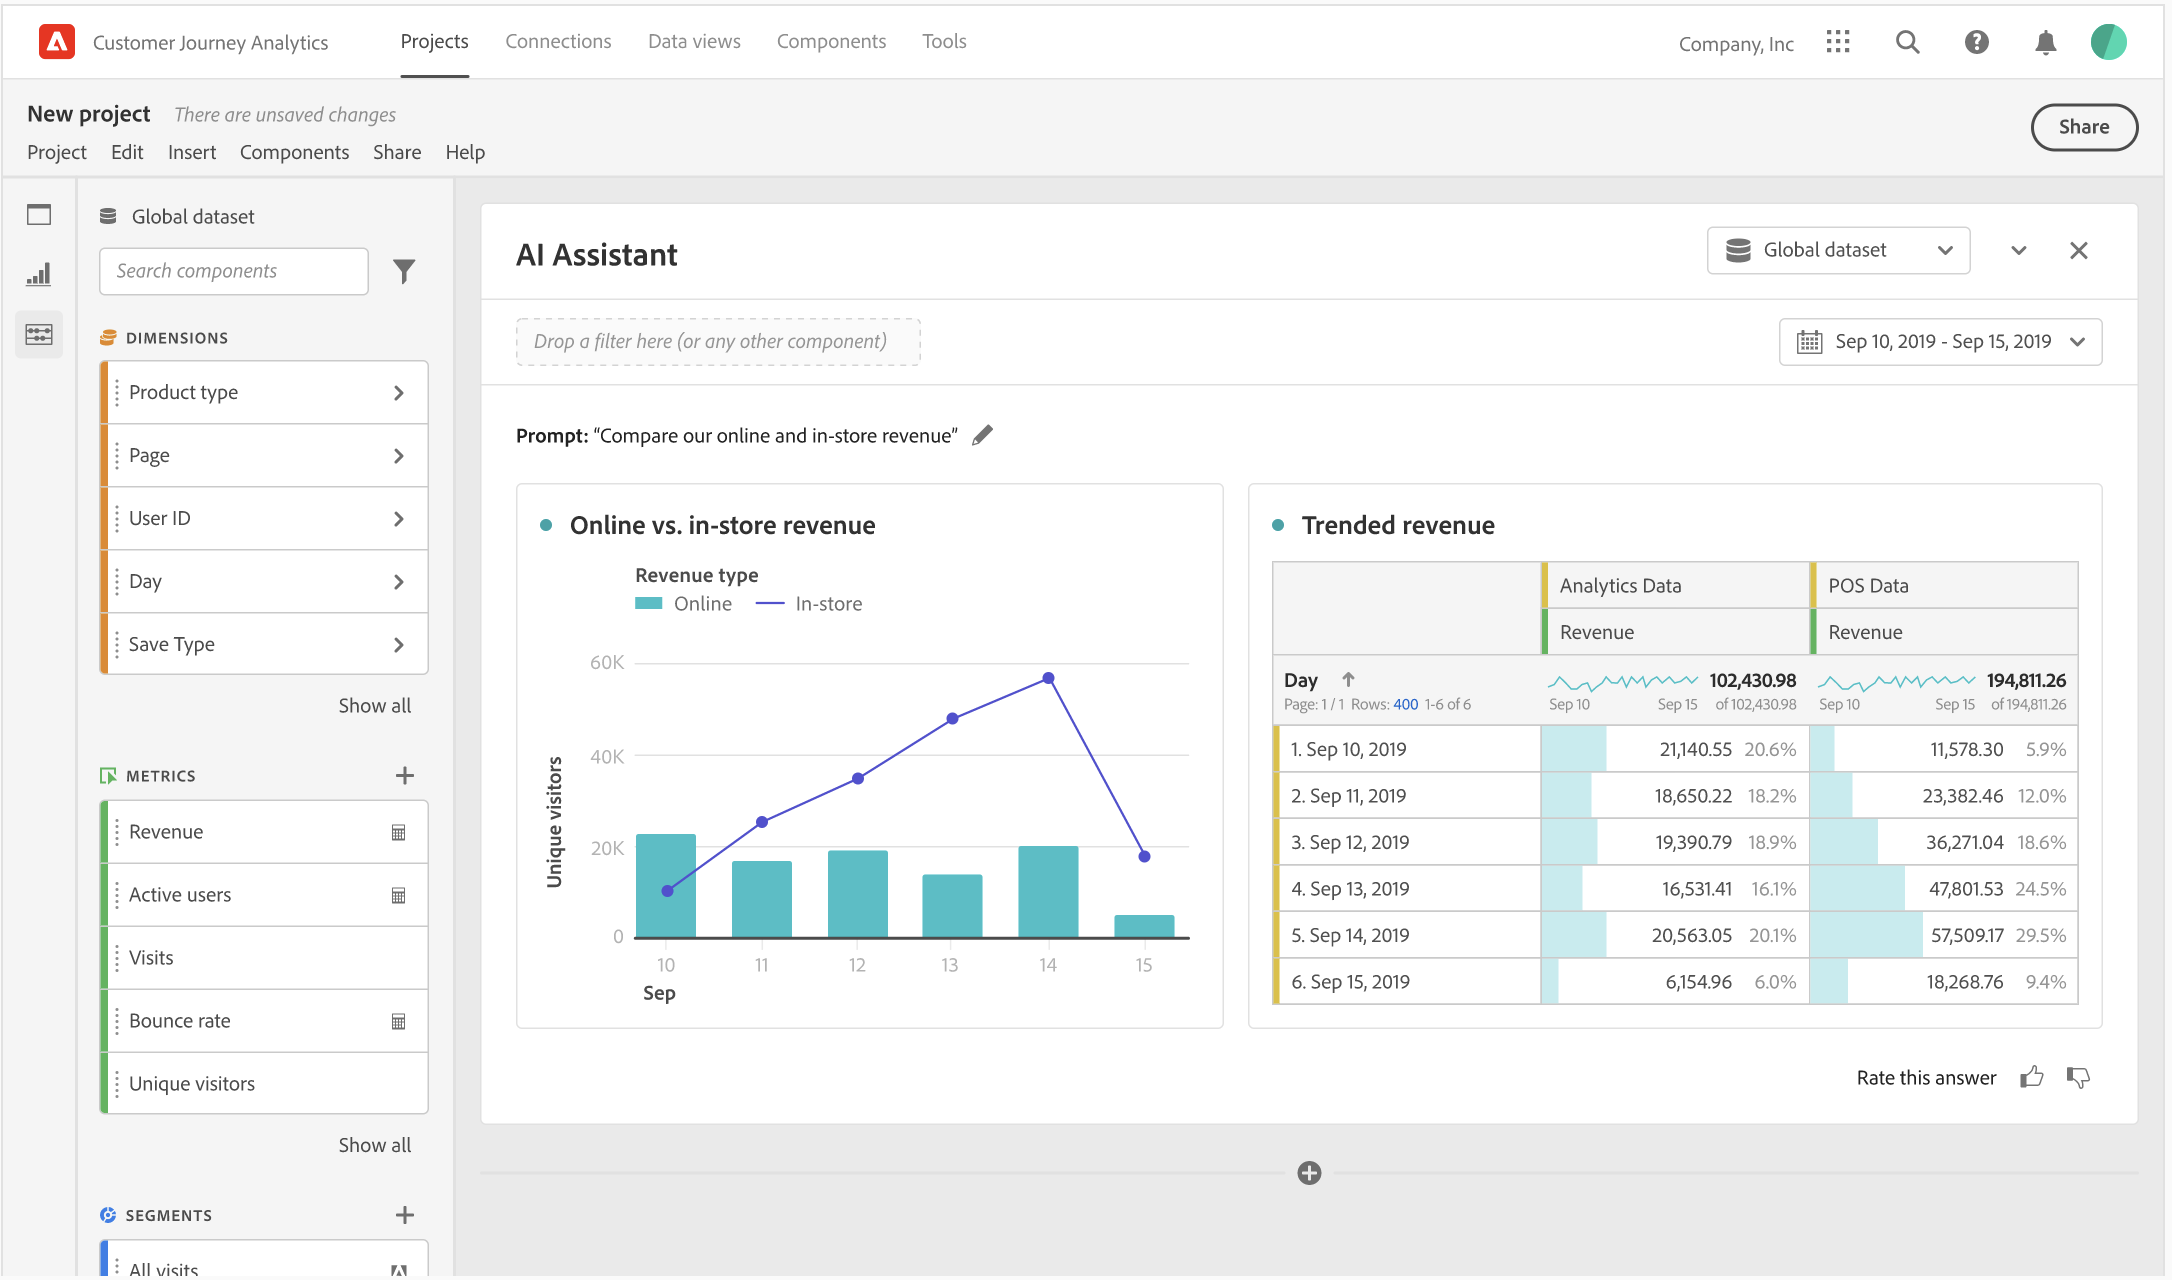Toggle Day column sort arrow

click(x=1348, y=679)
